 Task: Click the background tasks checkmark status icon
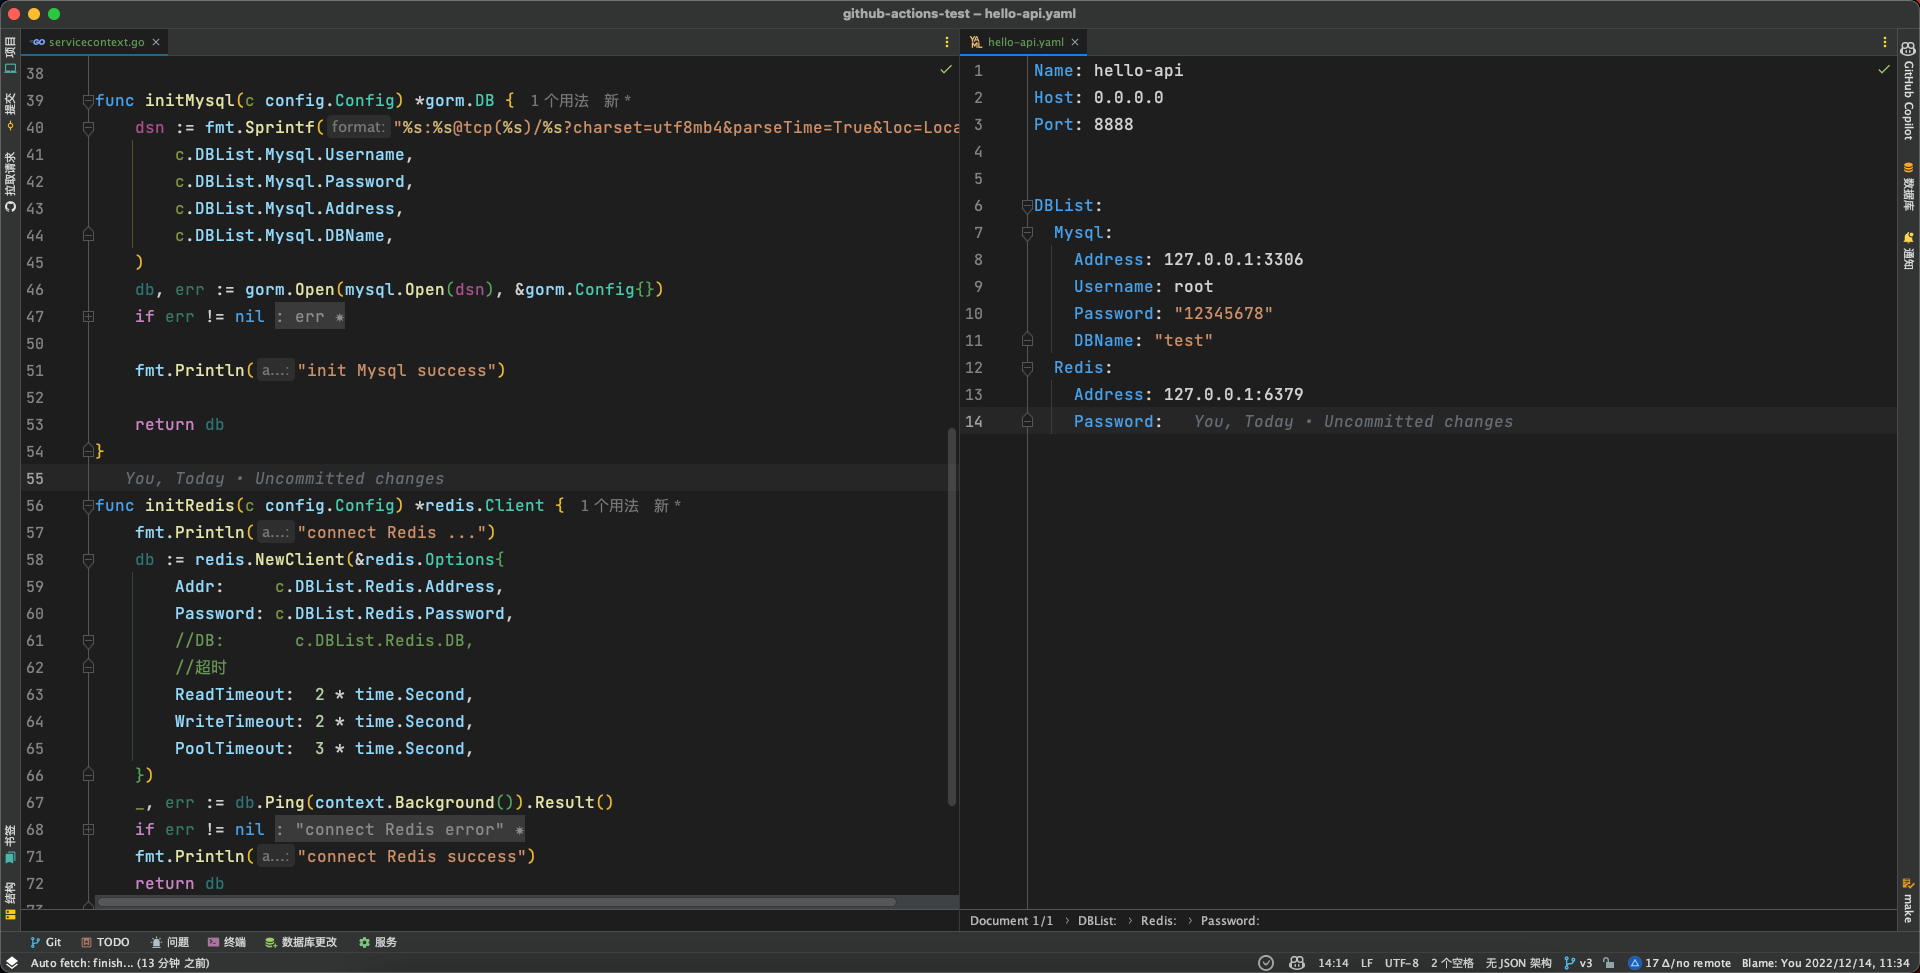click(1266, 963)
